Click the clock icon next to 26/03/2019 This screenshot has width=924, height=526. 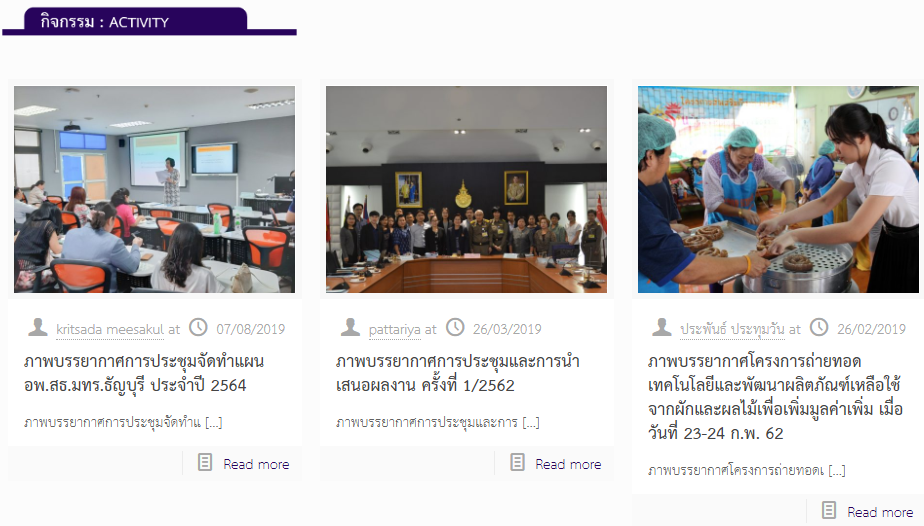click(x=455, y=327)
